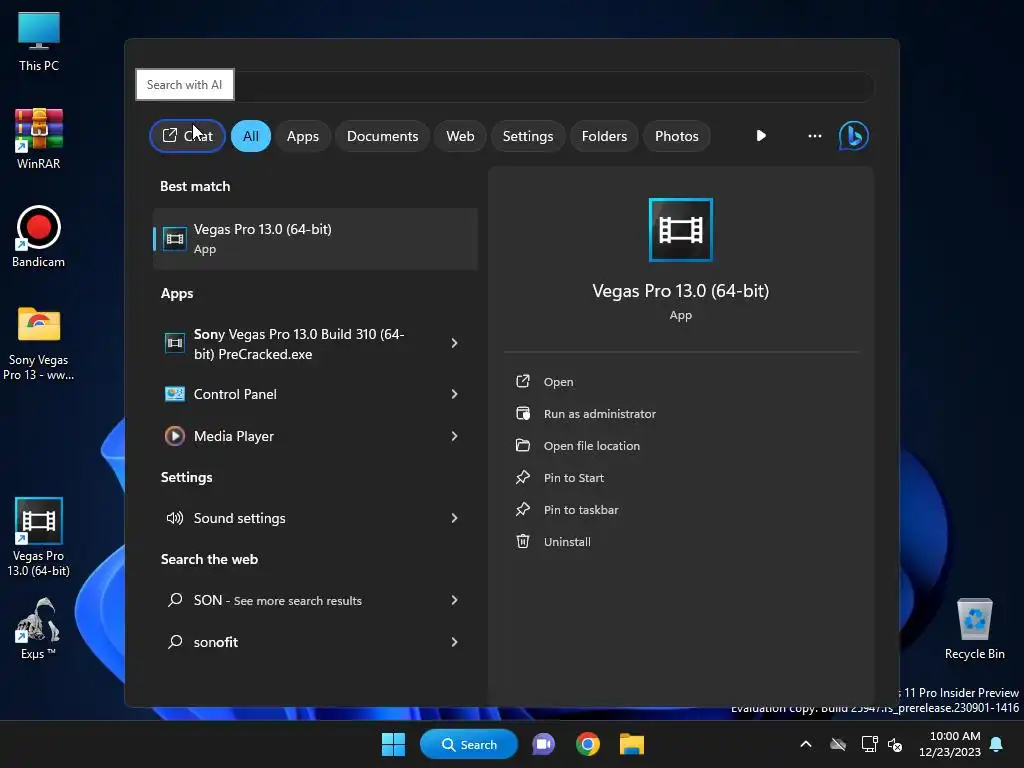Click the Uninstall trash icon

pos(523,541)
